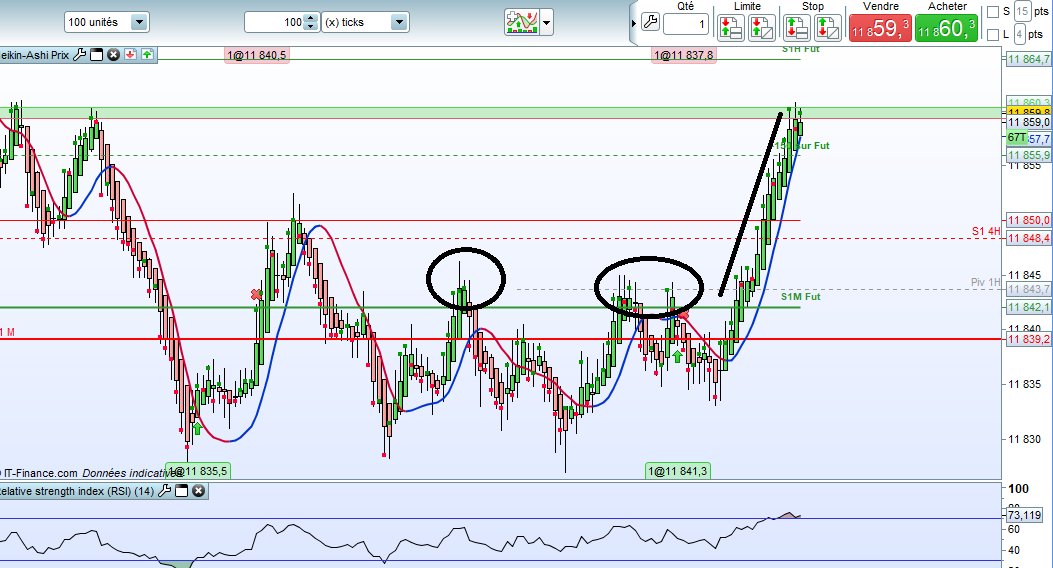Maximize the RSI indicator panel

point(181,491)
